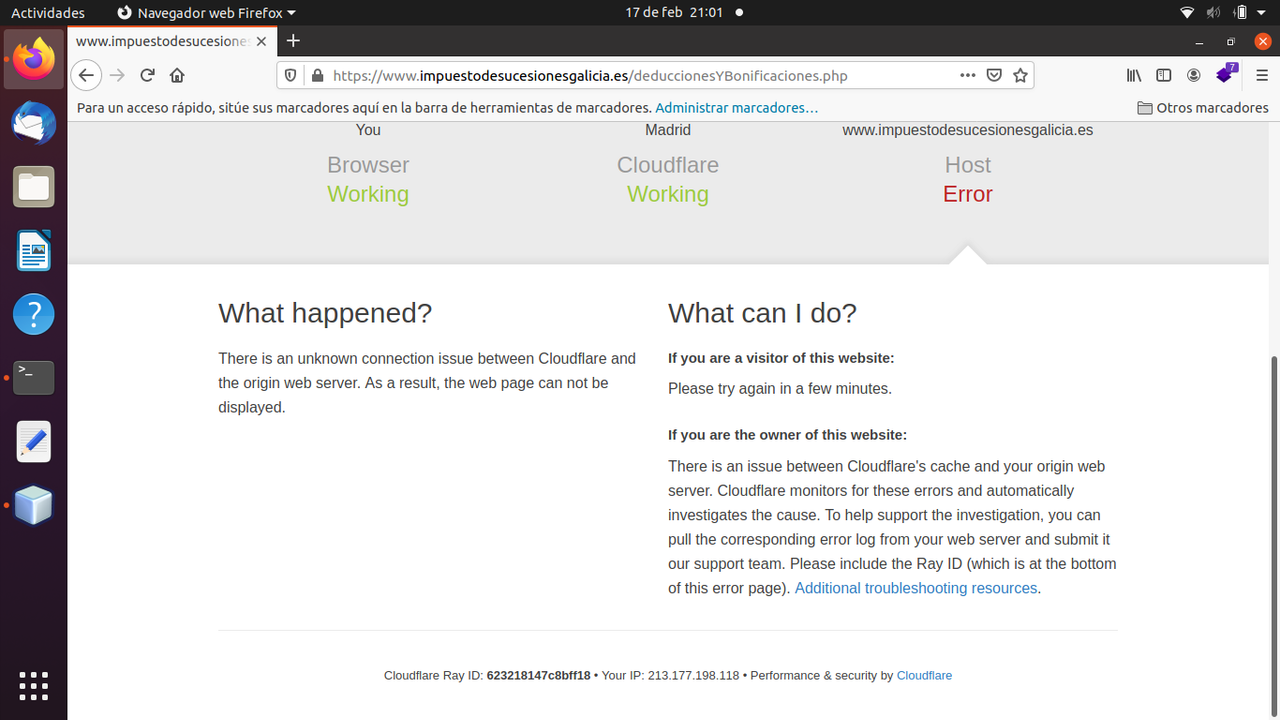Select the www.impuestodesucesiones tab
This screenshot has width=1280, height=720.
(171, 41)
